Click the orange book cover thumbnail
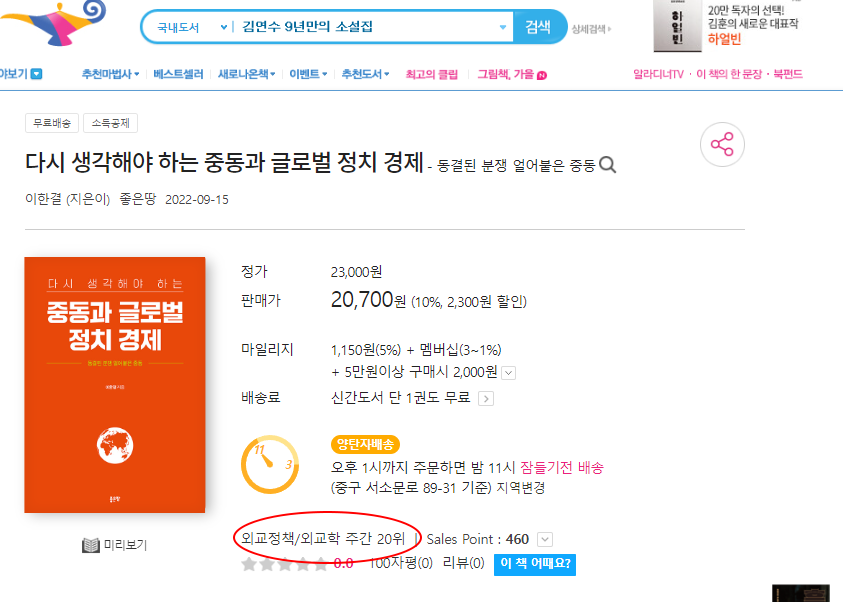The height and width of the screenshot is (602, 843). [115, 385]
